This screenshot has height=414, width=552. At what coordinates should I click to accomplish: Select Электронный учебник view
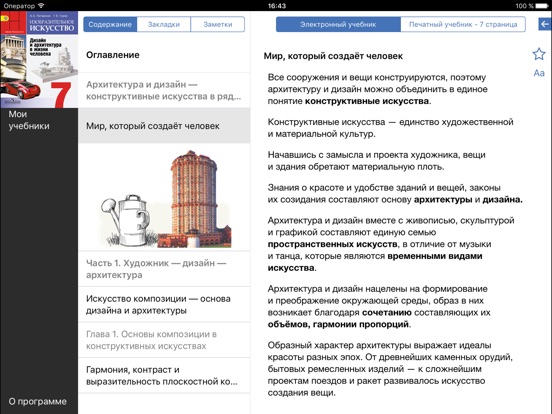338,24
